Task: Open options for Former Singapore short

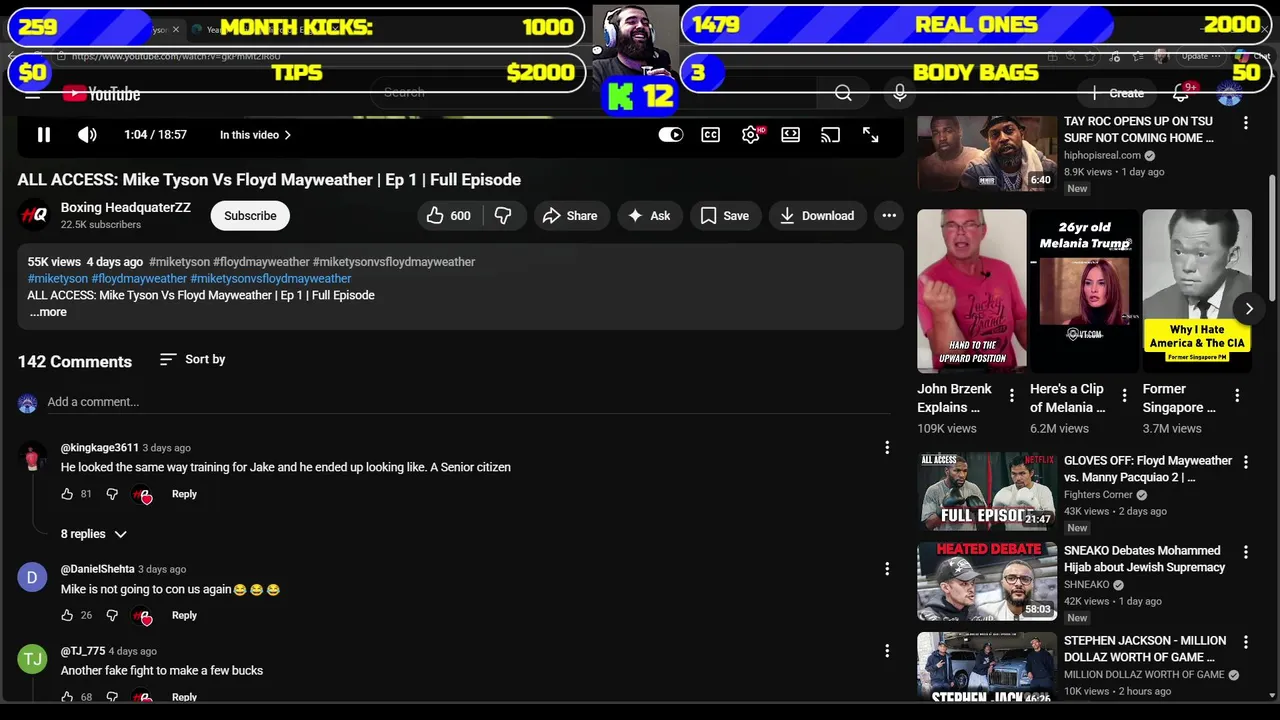Action: coord(1238,396)
